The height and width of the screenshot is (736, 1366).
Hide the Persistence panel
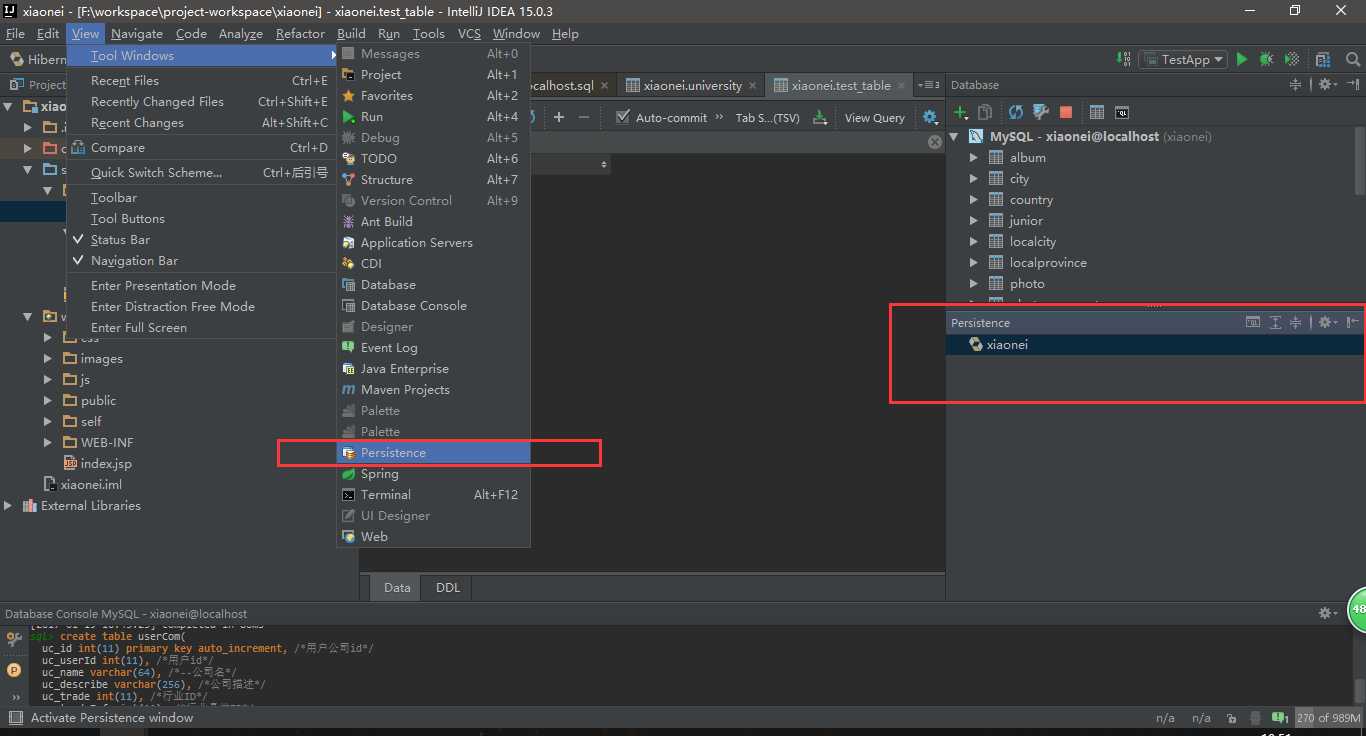click(1353, 322)
